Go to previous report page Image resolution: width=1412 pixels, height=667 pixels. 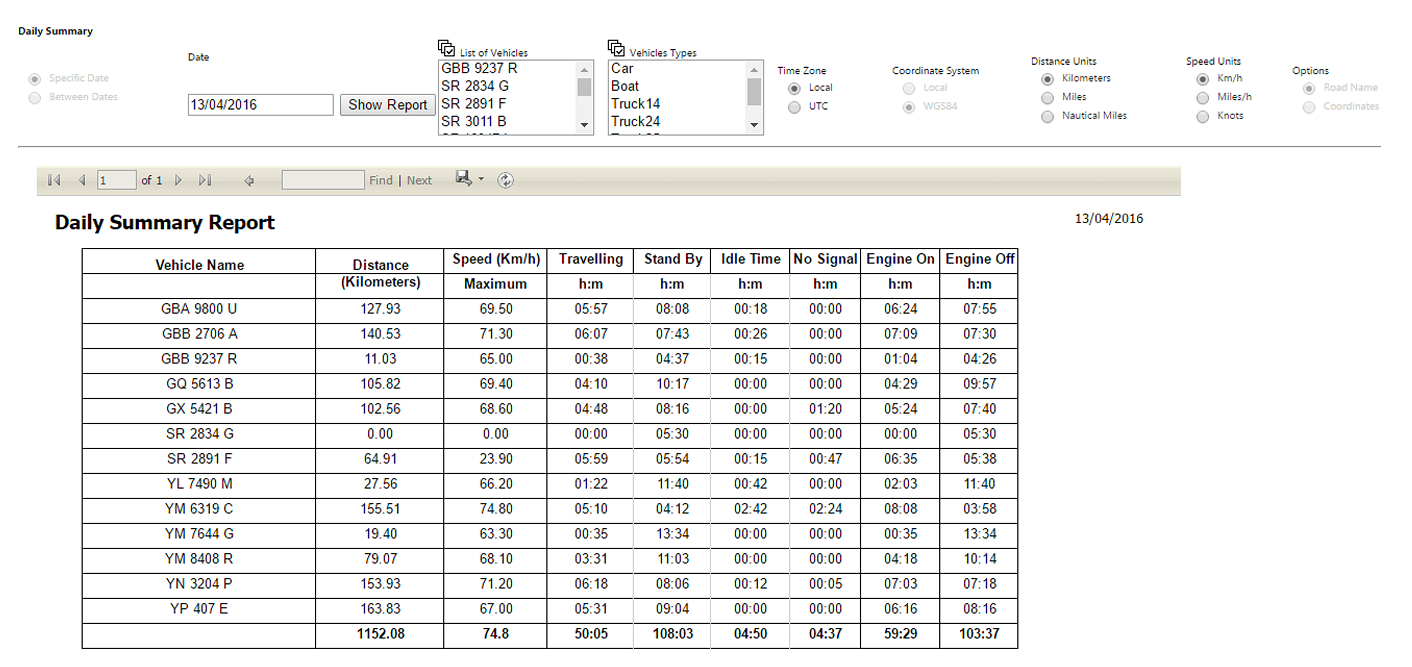pos(81,181)
